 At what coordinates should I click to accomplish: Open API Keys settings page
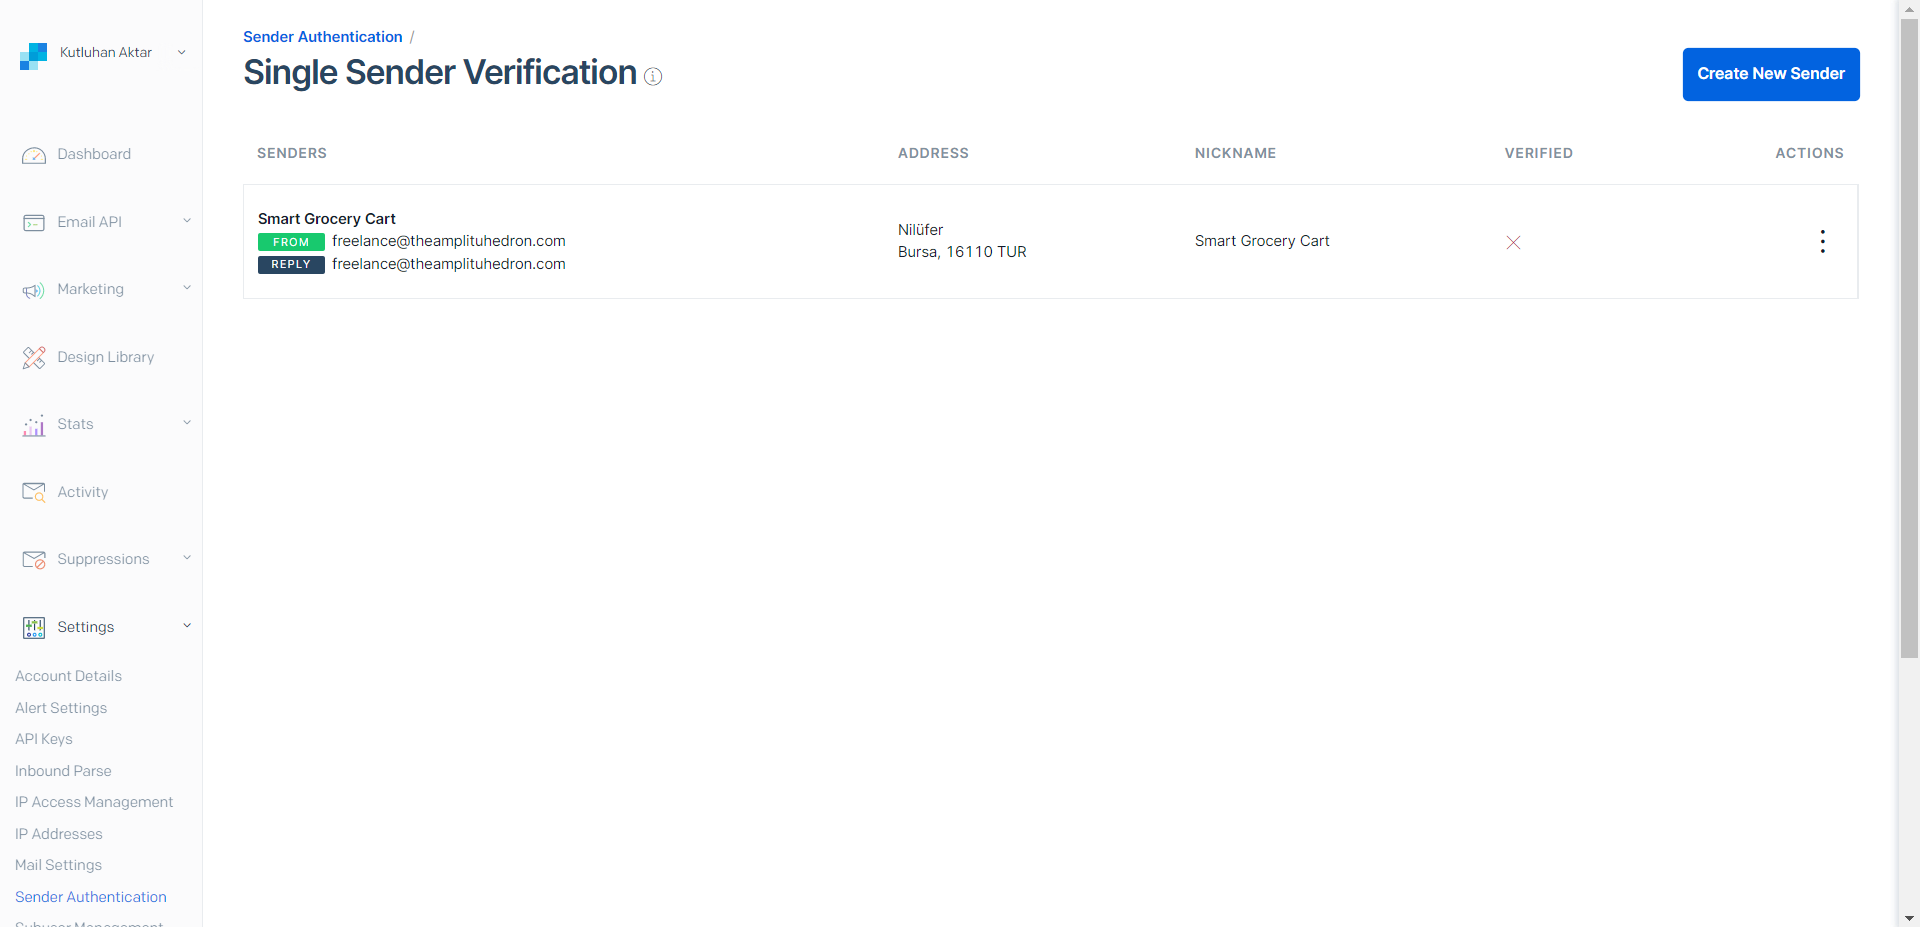tap(44, 739)
